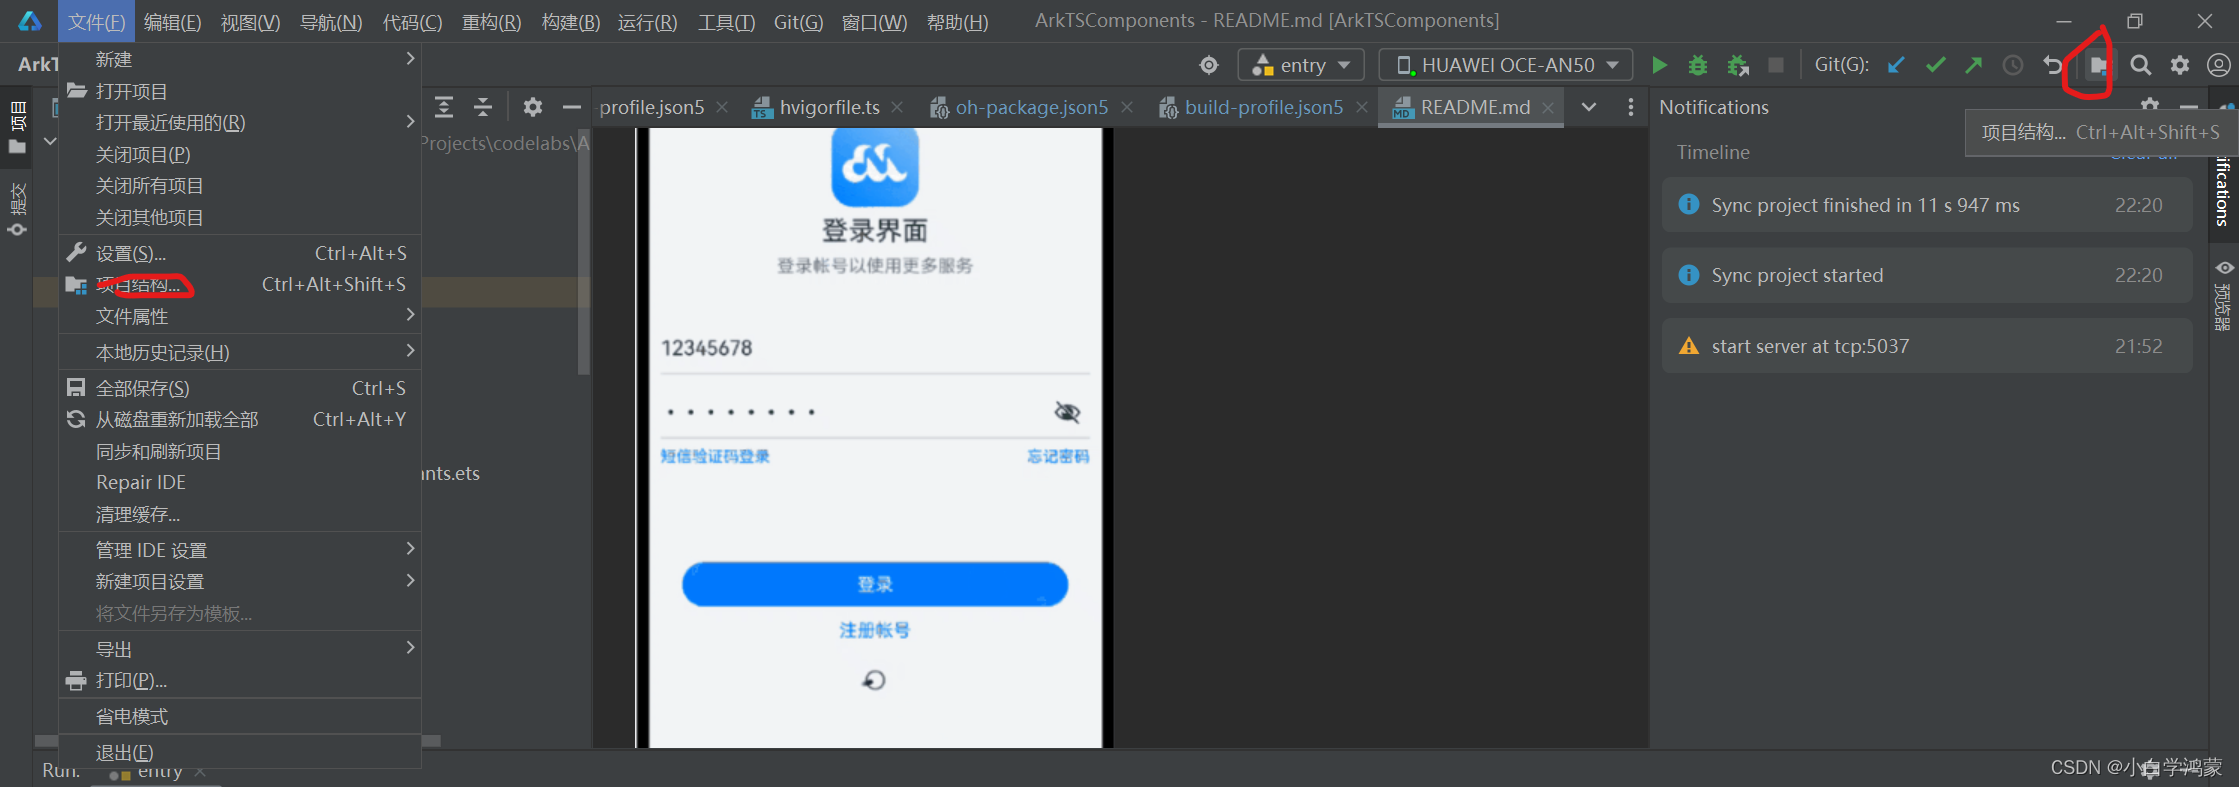Click the locate target crosshair icon
The width and height of the screenshot is (2239, 787).
(1209, 65)
